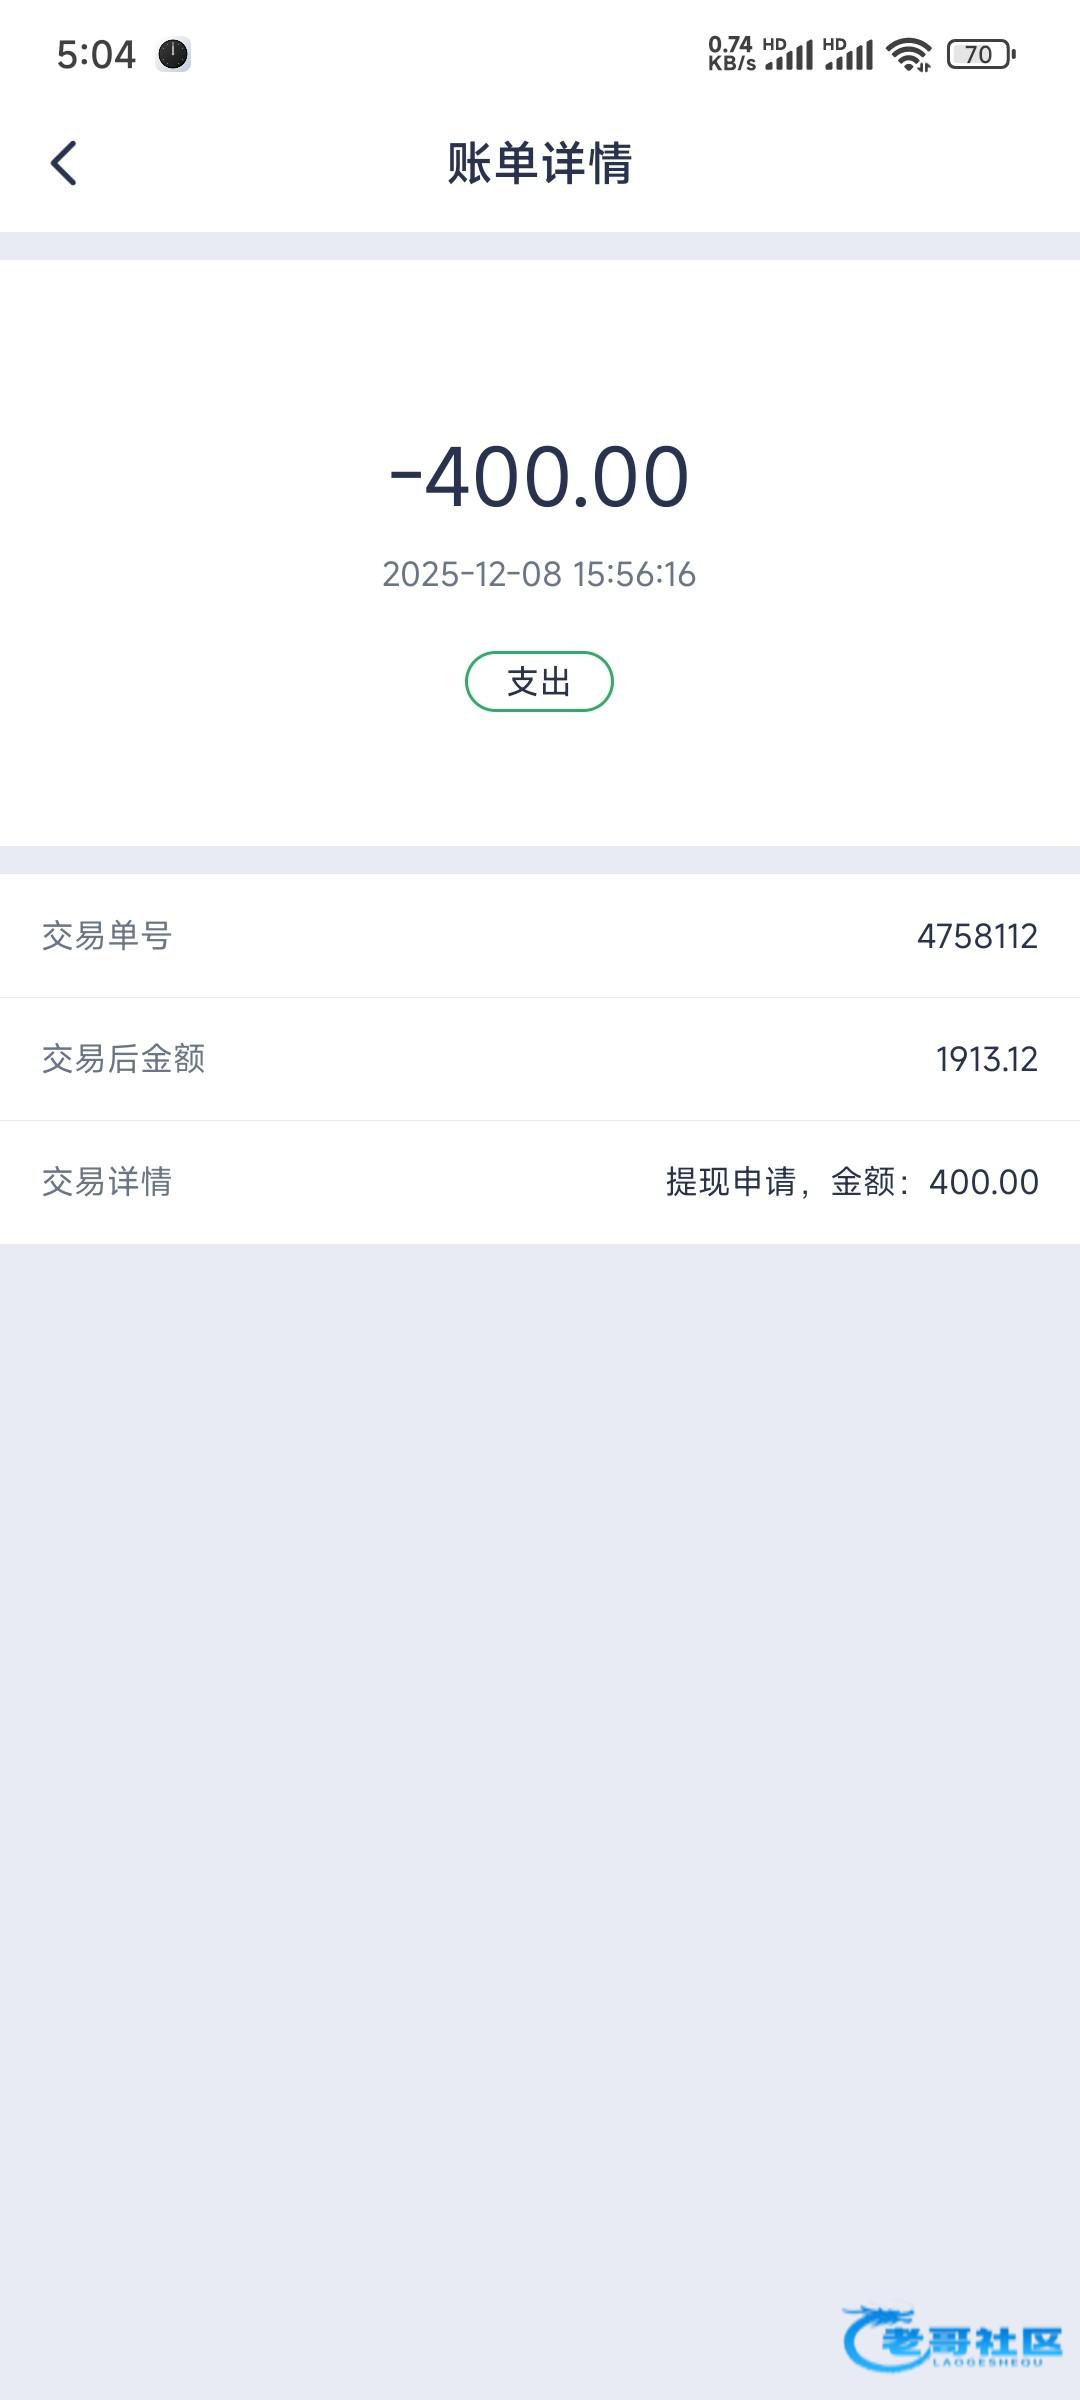Tap the 支出 tag button
Image resolution: width=1080 pixels, height=2400 pixels.
[x=539, y=682]
